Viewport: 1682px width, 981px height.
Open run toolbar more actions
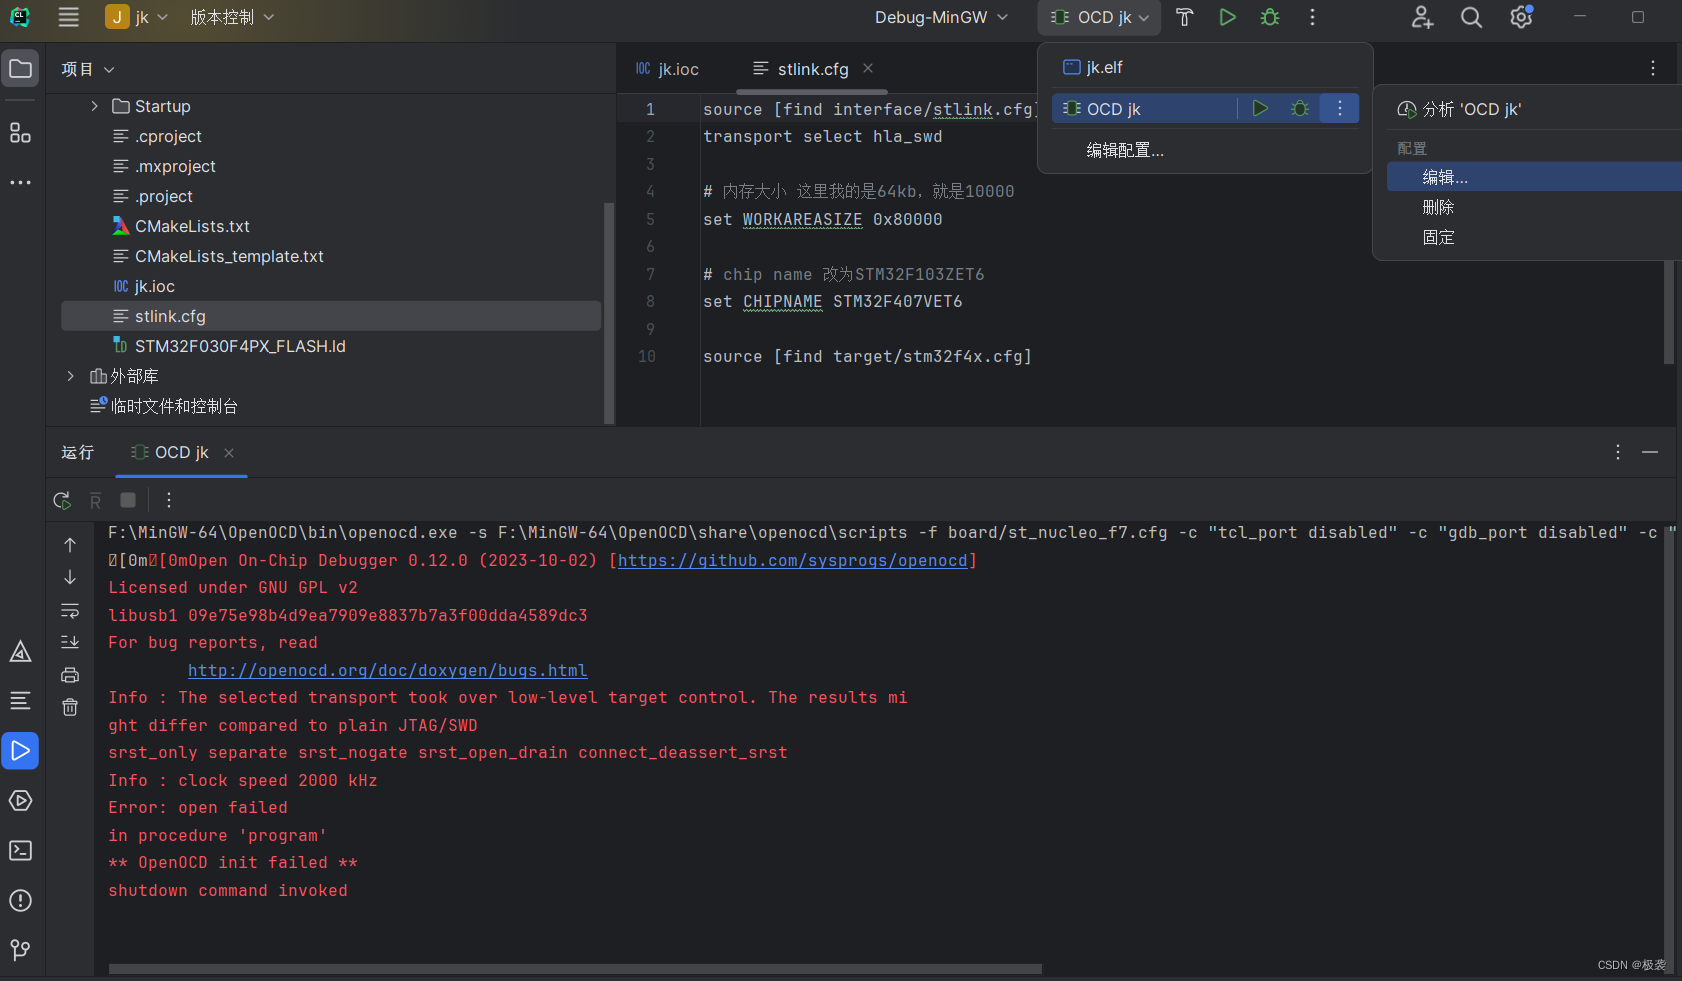tap(168, 500)
